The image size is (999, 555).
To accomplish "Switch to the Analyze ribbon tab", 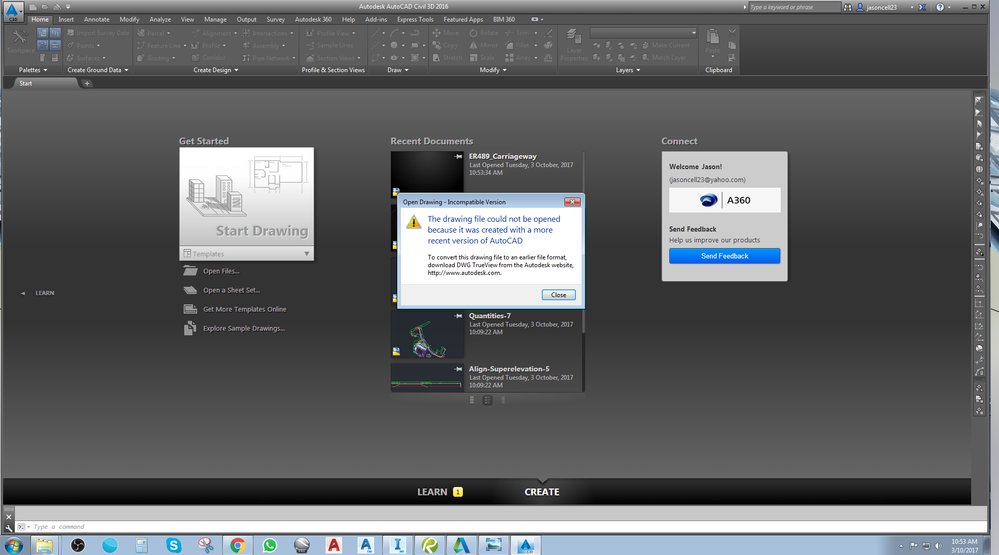I will point(160,19).
